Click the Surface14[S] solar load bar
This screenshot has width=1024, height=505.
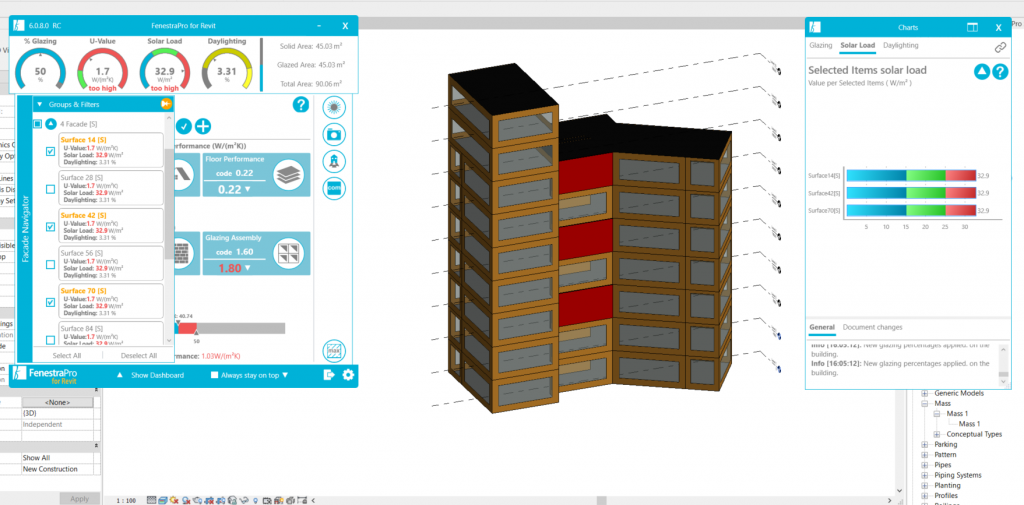pos(911,175)
